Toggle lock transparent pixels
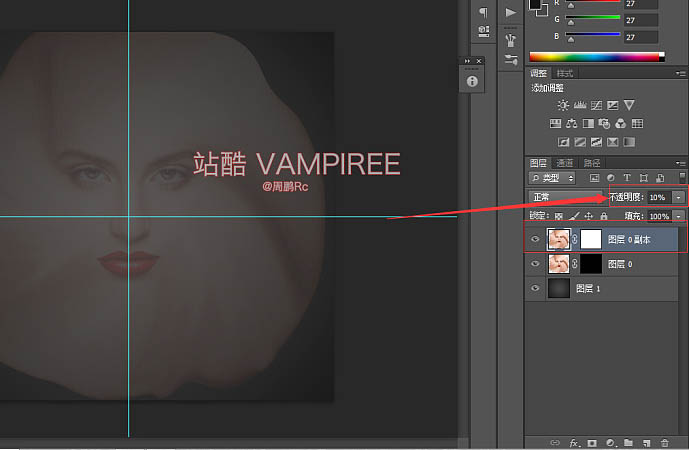This screenshot has width=689, height=450. pos(558,216)
